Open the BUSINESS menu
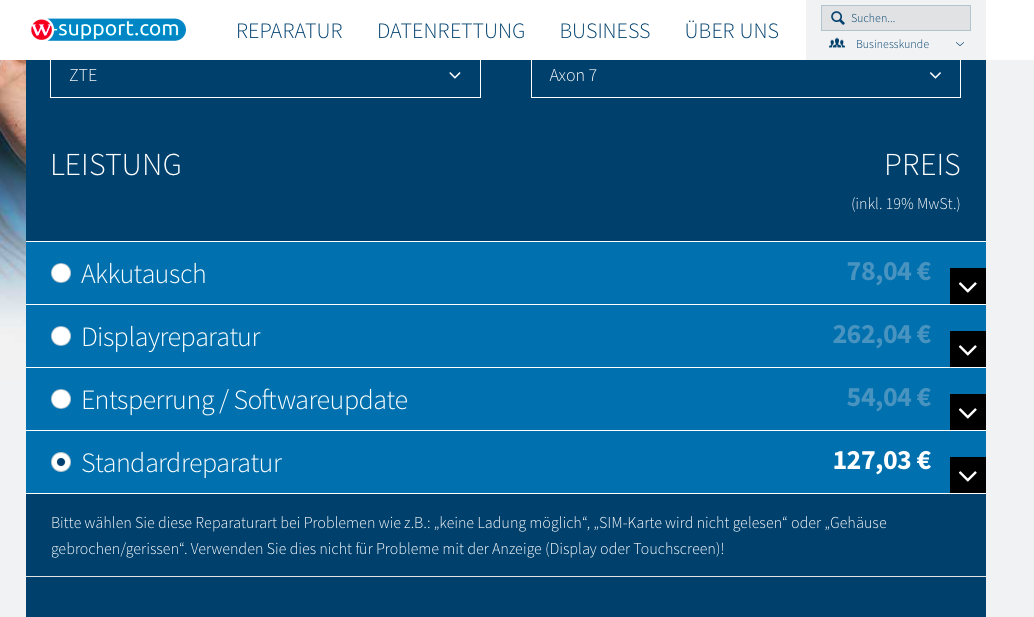This screenshot has width=1034, height=617. 605,30
